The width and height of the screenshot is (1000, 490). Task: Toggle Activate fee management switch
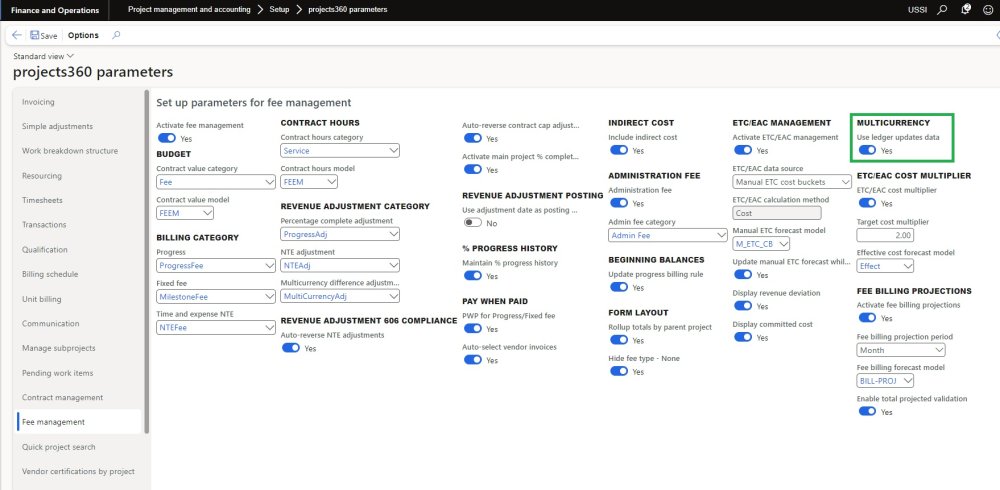click(167, 139)
